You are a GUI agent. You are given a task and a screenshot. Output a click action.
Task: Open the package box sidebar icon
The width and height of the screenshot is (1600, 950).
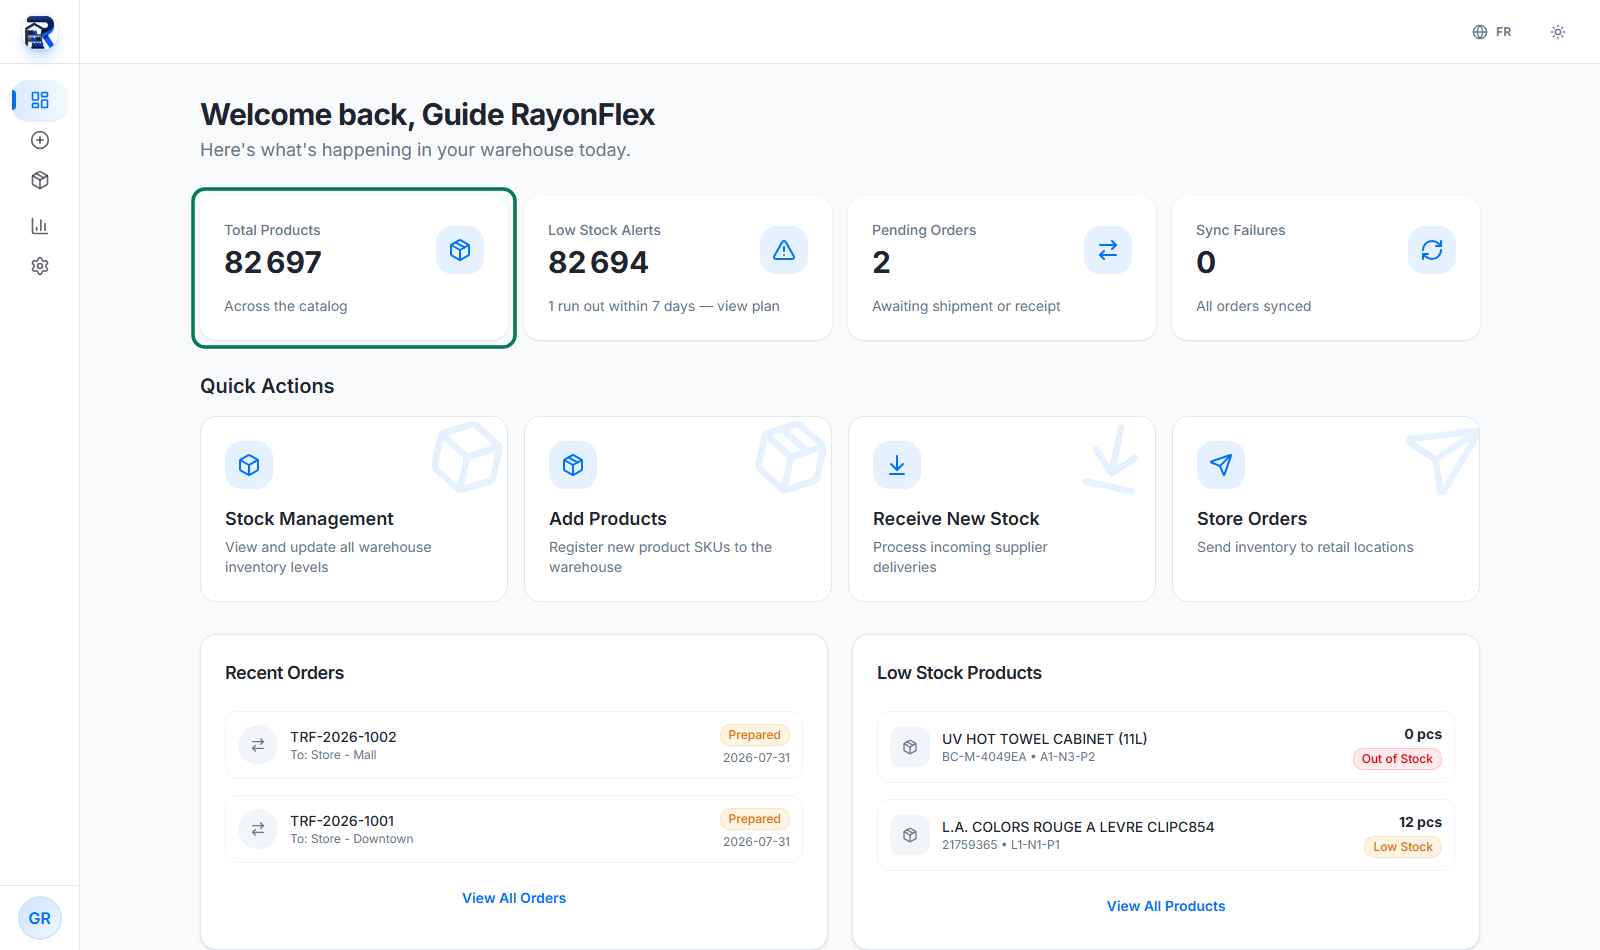(40, 180)
